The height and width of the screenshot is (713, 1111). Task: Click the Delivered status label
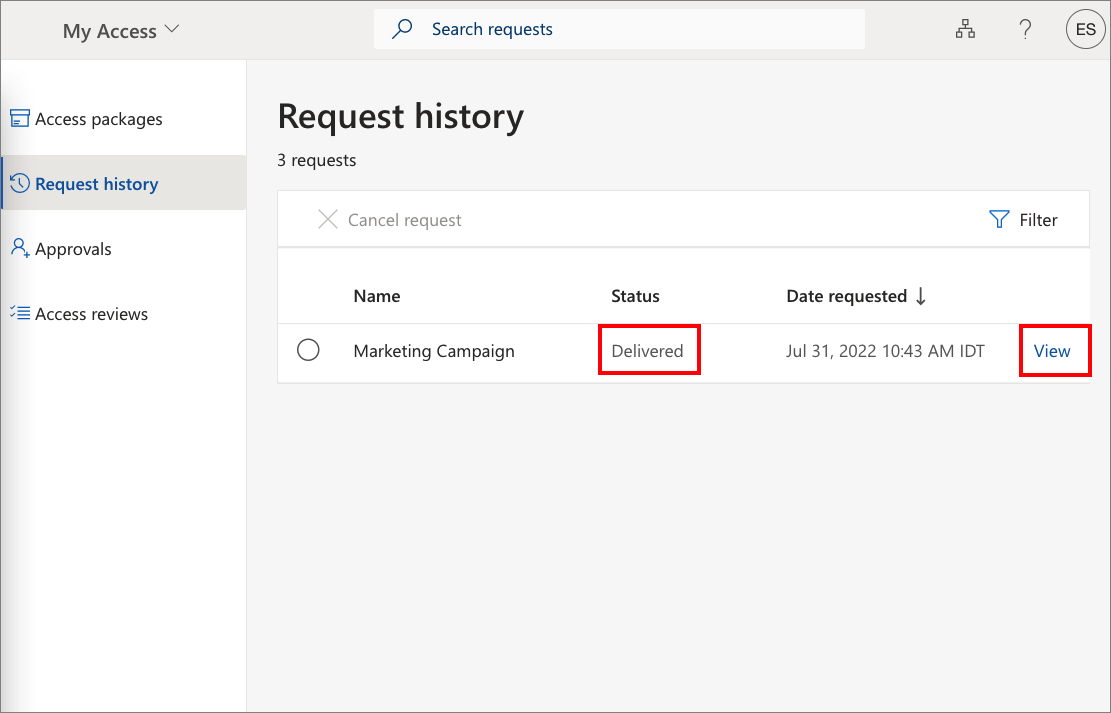click(x=648, y=350)
